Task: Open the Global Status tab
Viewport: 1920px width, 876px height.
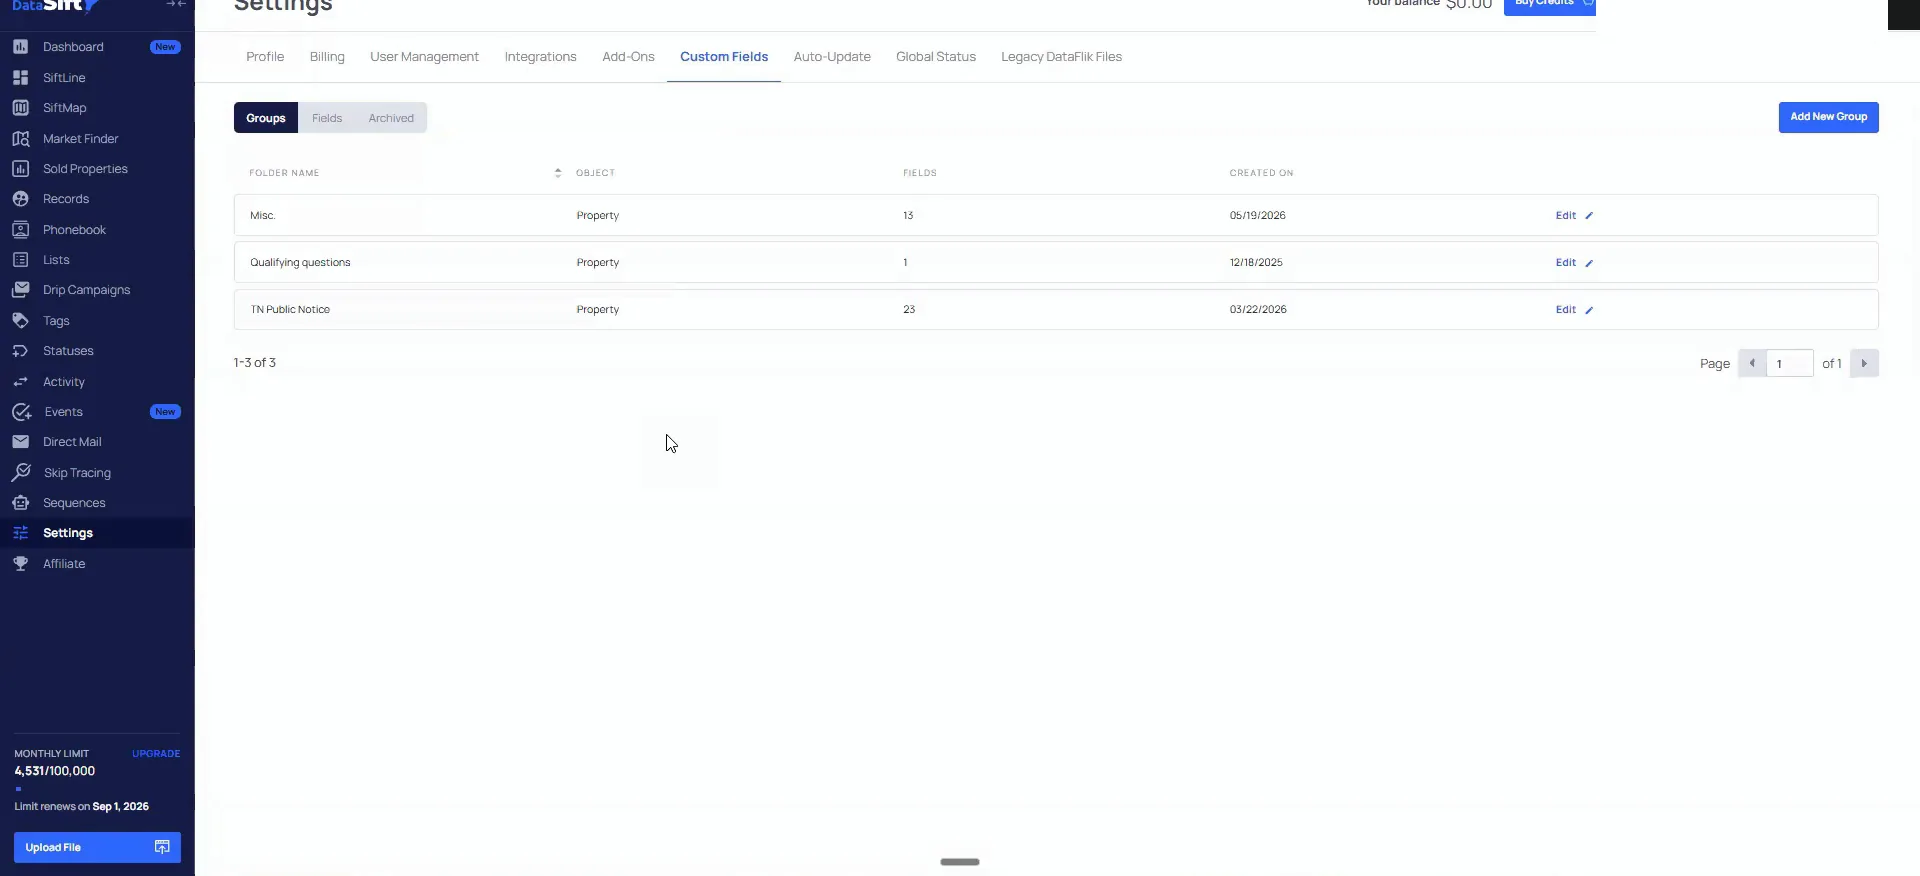Action: [x=936, y=57]
